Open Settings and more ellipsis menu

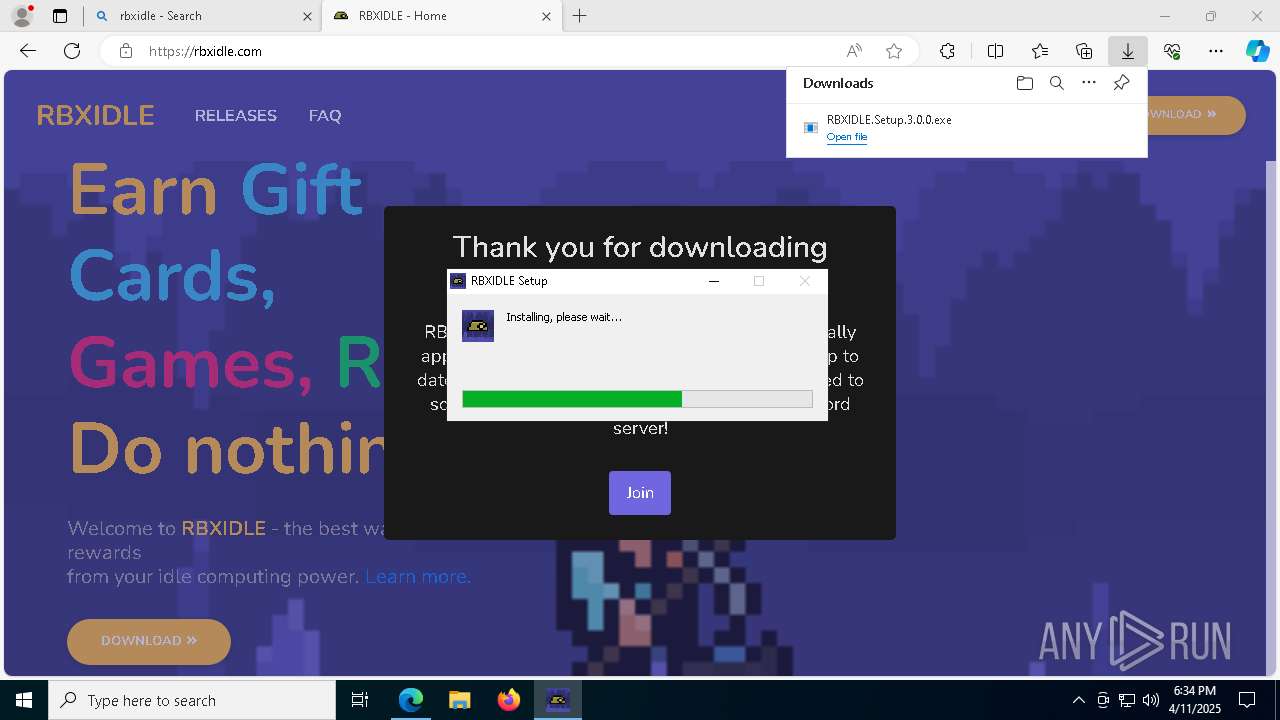(1216, 51)
